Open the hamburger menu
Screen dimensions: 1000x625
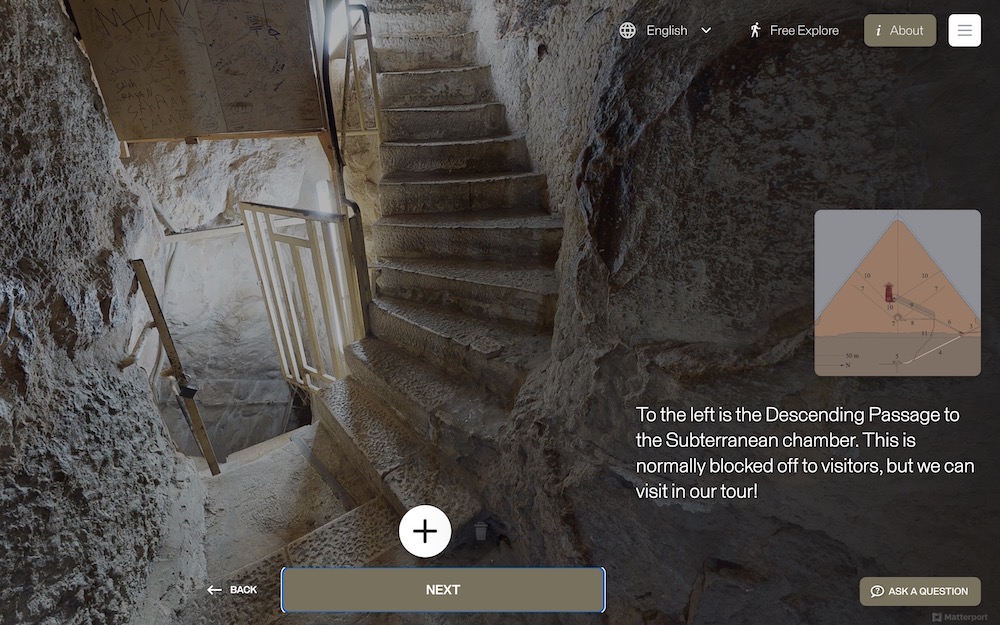click(964, 30)
